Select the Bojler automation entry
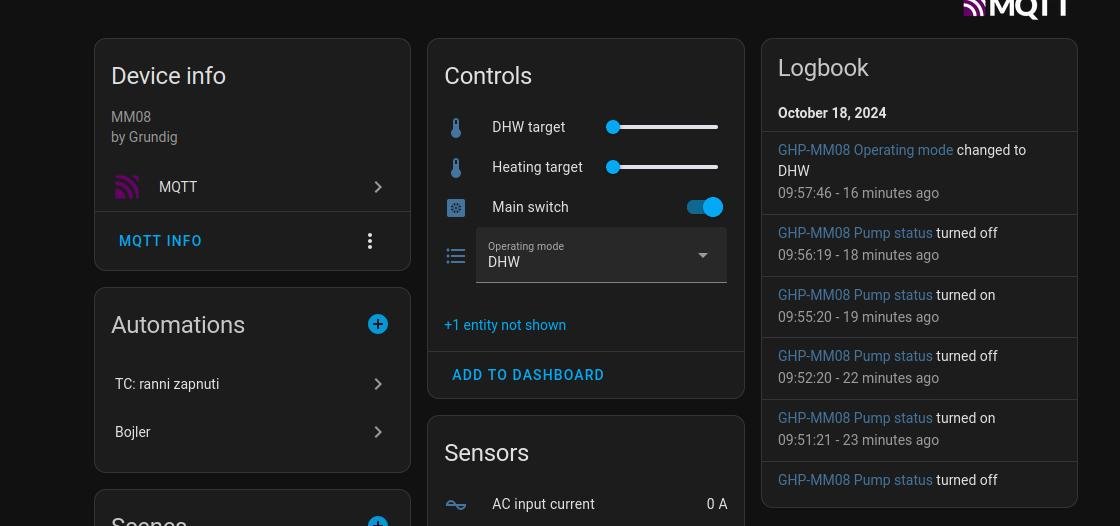This screenshot has height=526, width=1120. tap(252, 432)
